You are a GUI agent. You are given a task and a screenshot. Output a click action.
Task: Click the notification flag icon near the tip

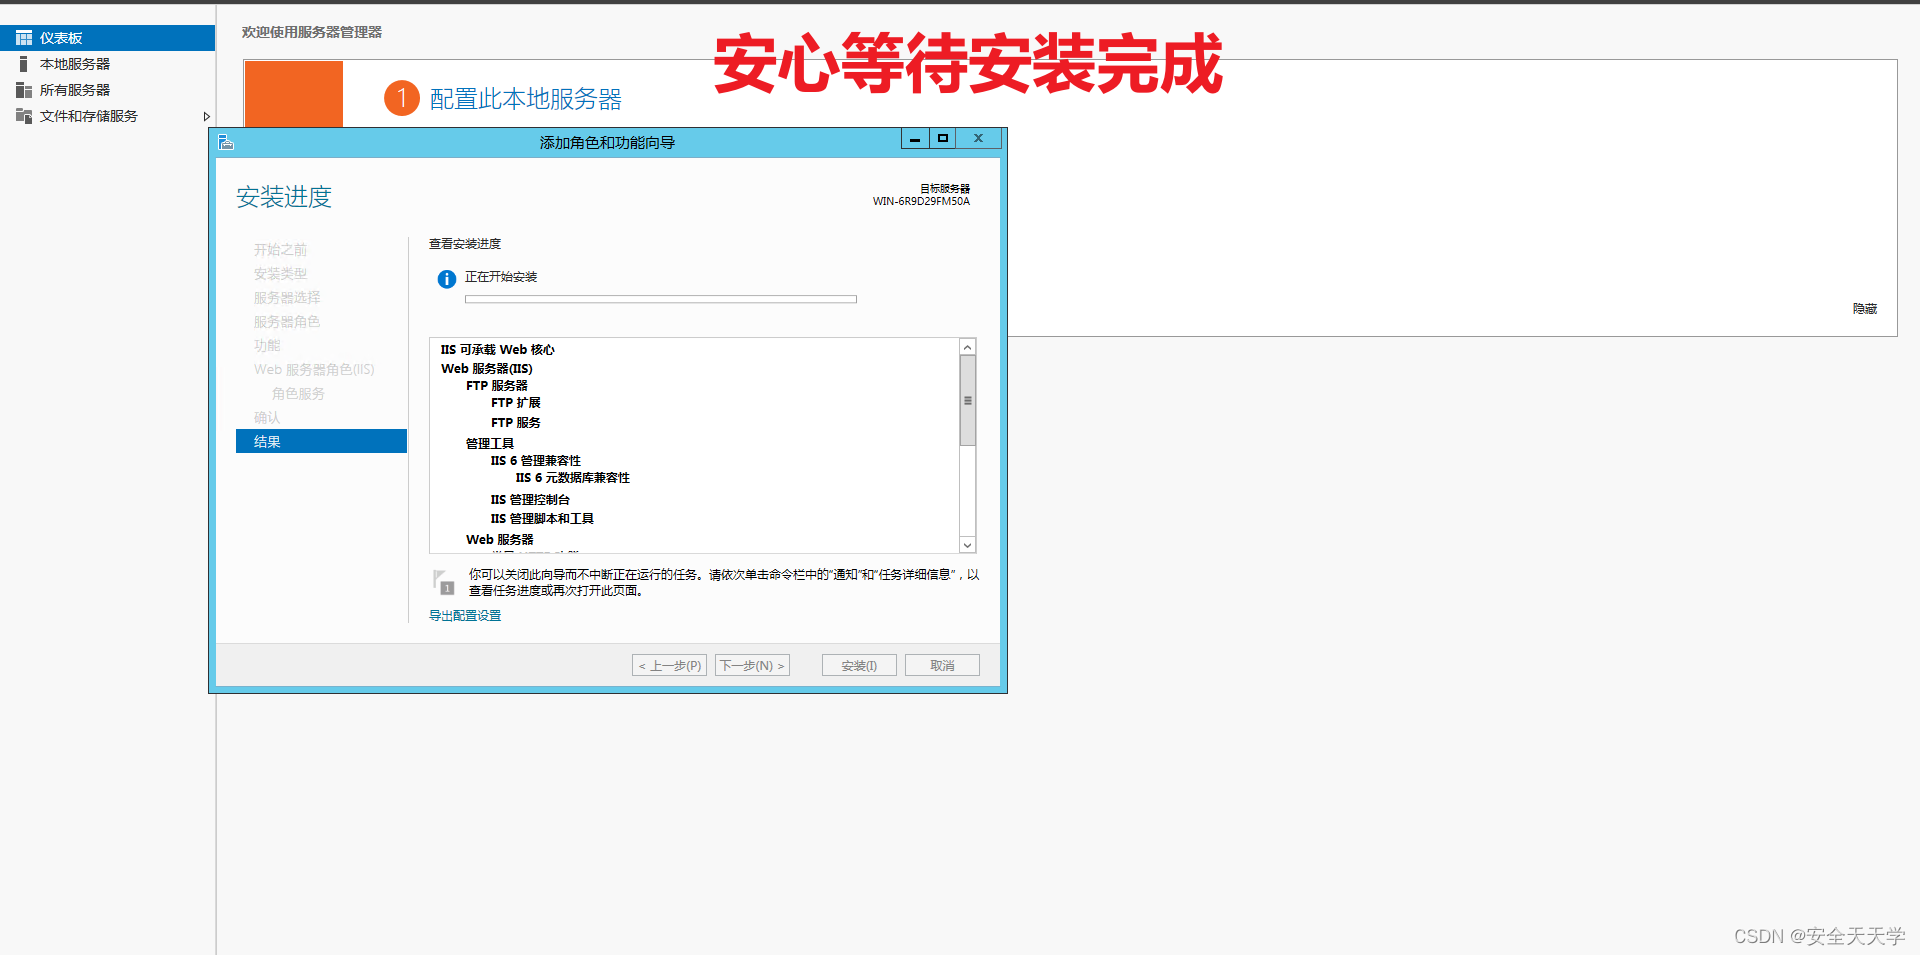pos(443,582)
